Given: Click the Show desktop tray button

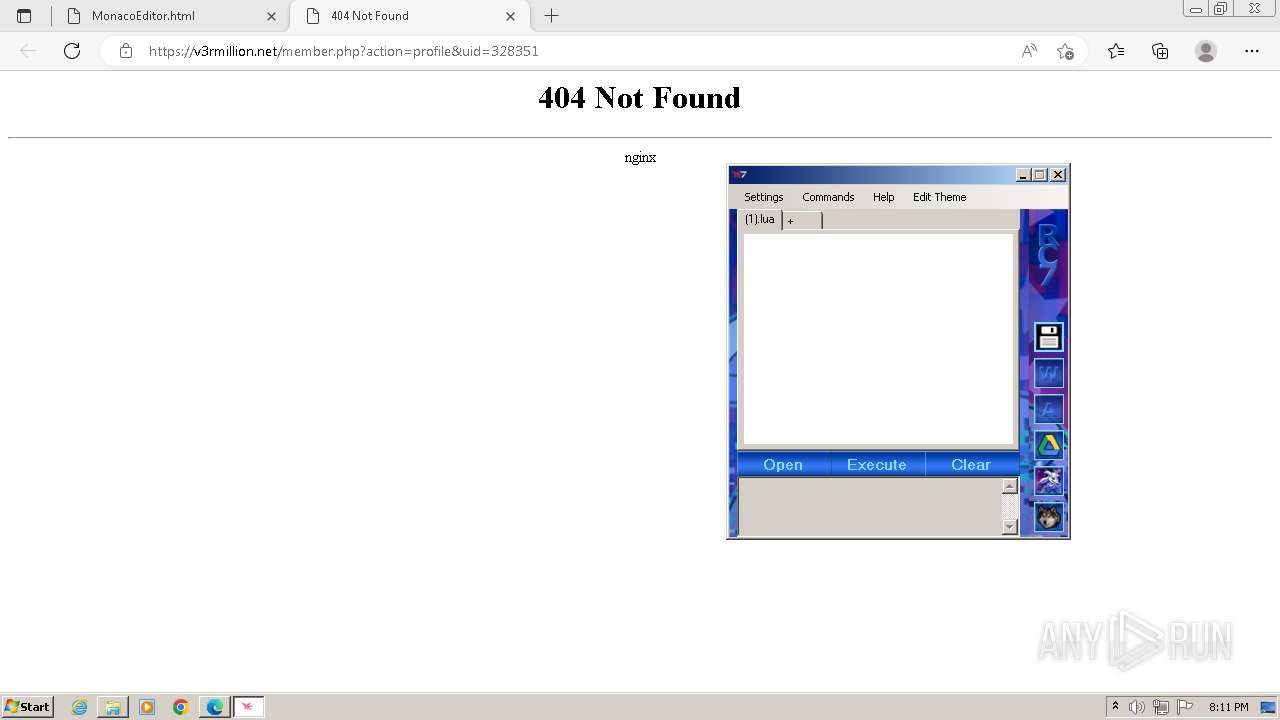Looking at the screenshot, I should (1268, 707).
